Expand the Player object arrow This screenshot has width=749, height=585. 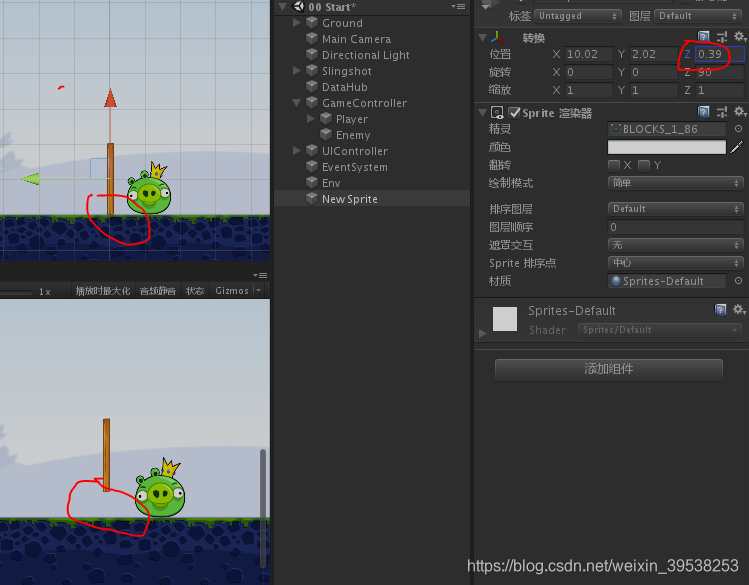[x=310, y=118]
